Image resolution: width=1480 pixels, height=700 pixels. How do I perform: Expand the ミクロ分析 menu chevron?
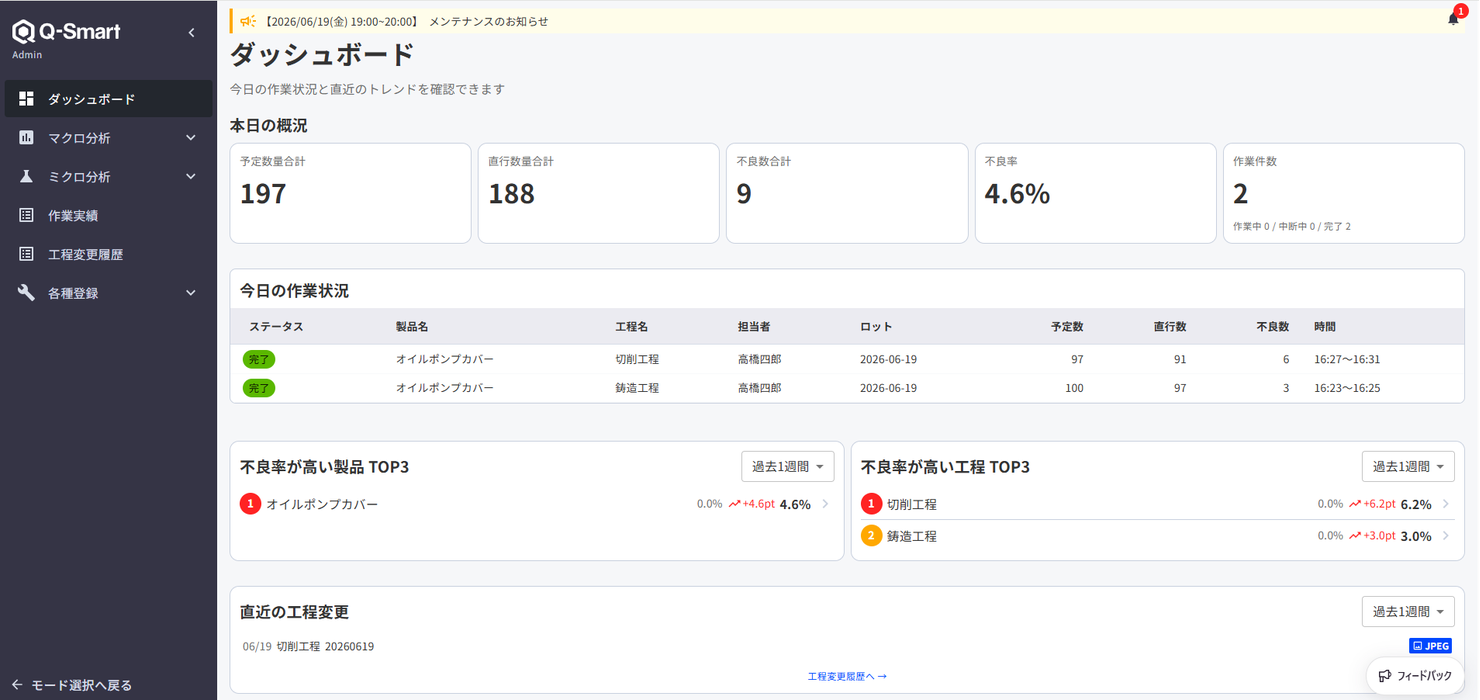(x=191, y=177)
